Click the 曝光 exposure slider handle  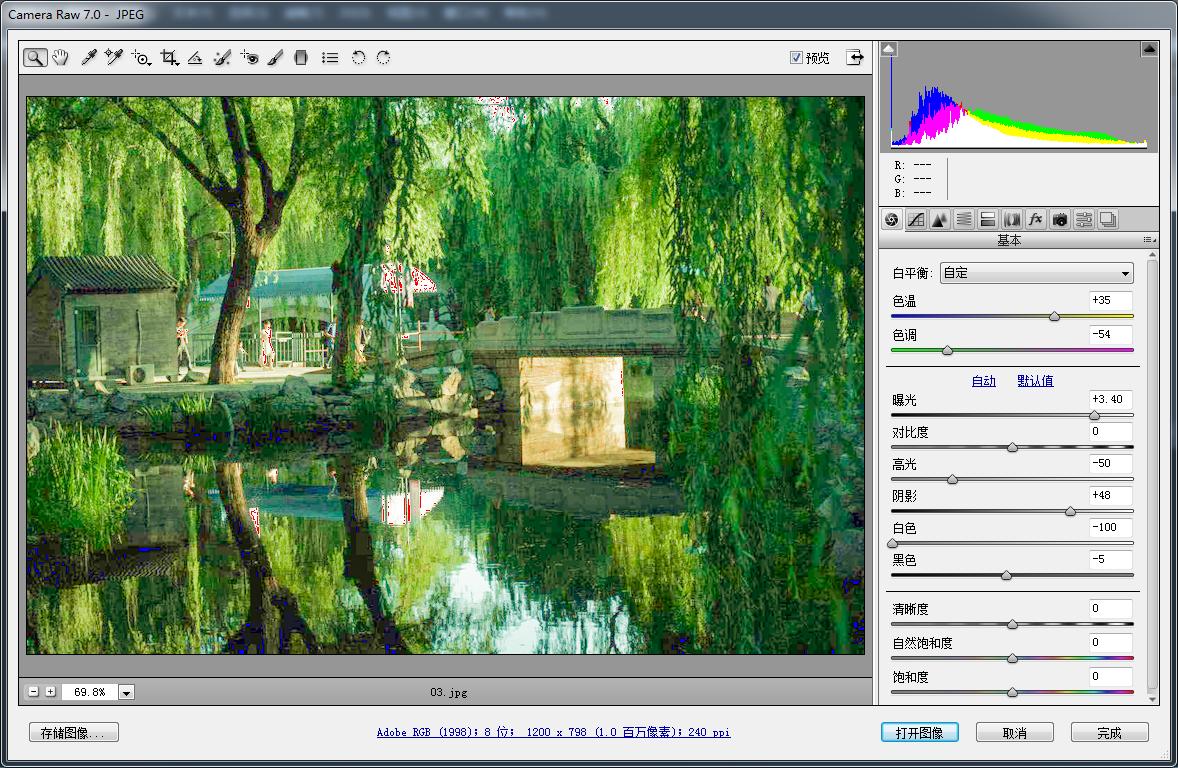click(x=1095, y=415)
